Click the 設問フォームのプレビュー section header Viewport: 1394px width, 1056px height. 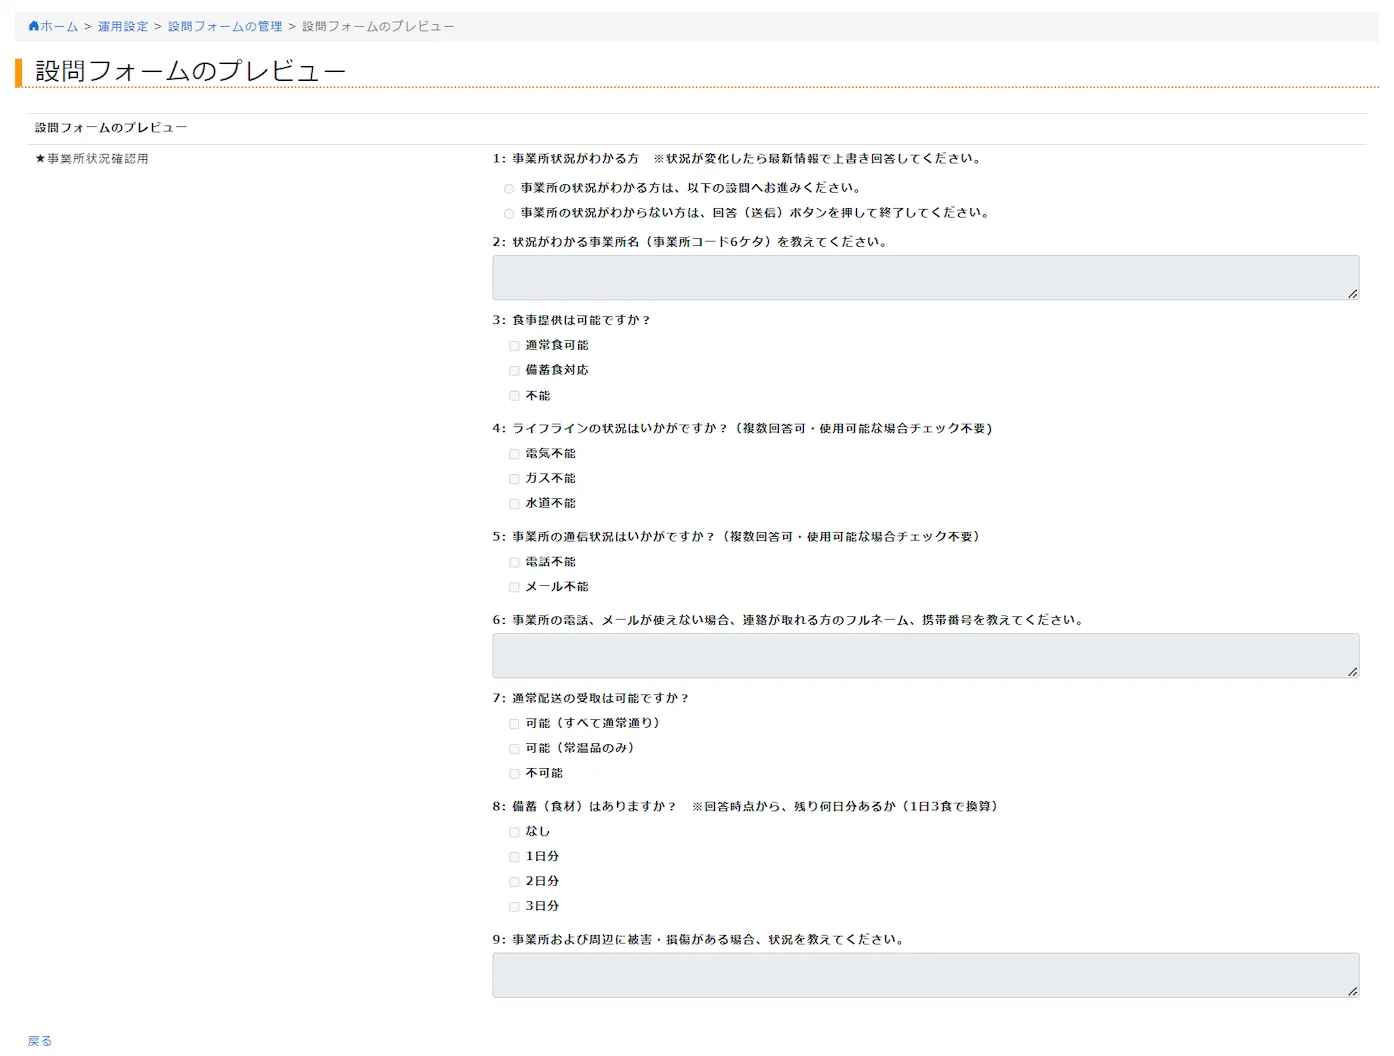111,128
